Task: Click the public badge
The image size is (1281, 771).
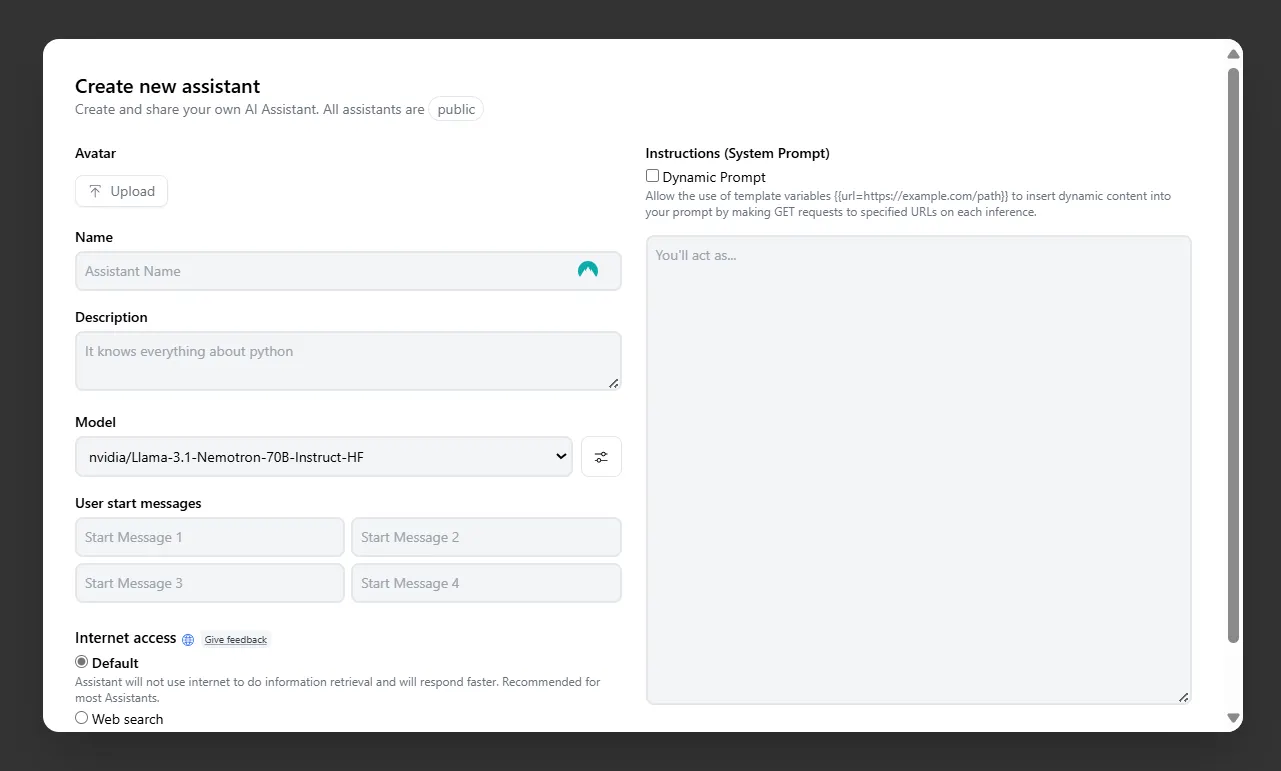Action: 456,109
